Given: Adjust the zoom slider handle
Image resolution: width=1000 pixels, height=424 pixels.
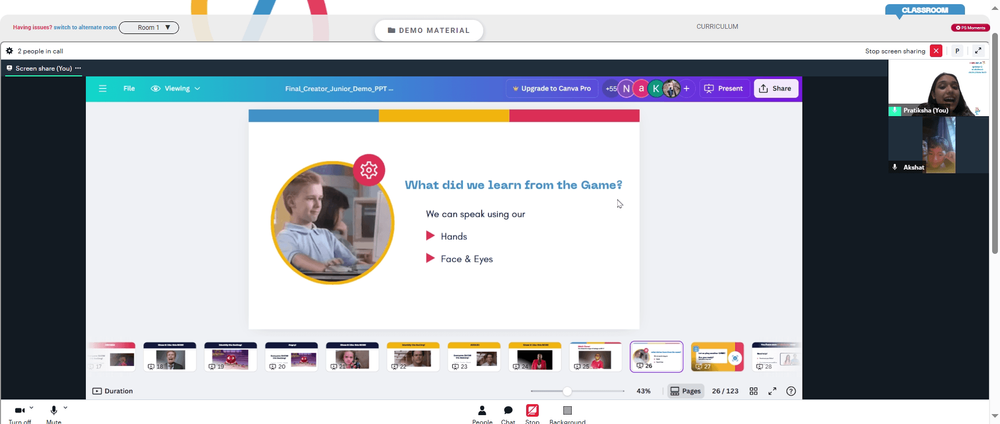Looking at the screenshot, I should coord(567,391).
